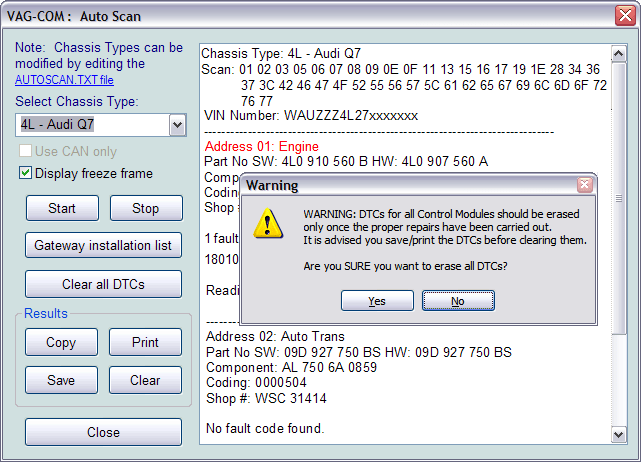This screenshot has height=462, width=641.
Task: Clear the scan results
Action: pyautogui.click(x=145, y=380)
